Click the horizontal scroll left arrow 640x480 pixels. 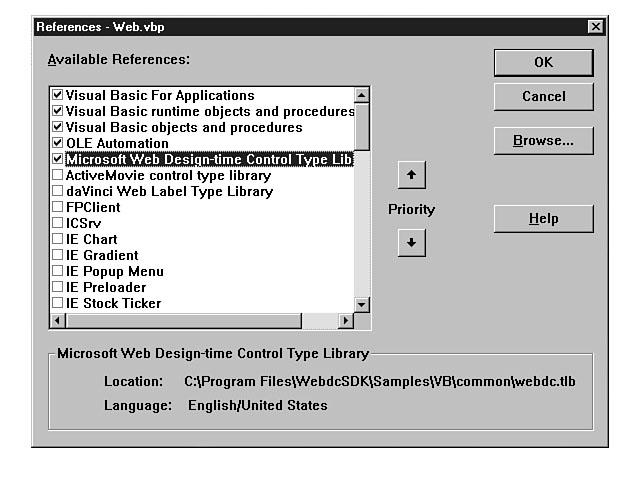(x=58, y=321)
